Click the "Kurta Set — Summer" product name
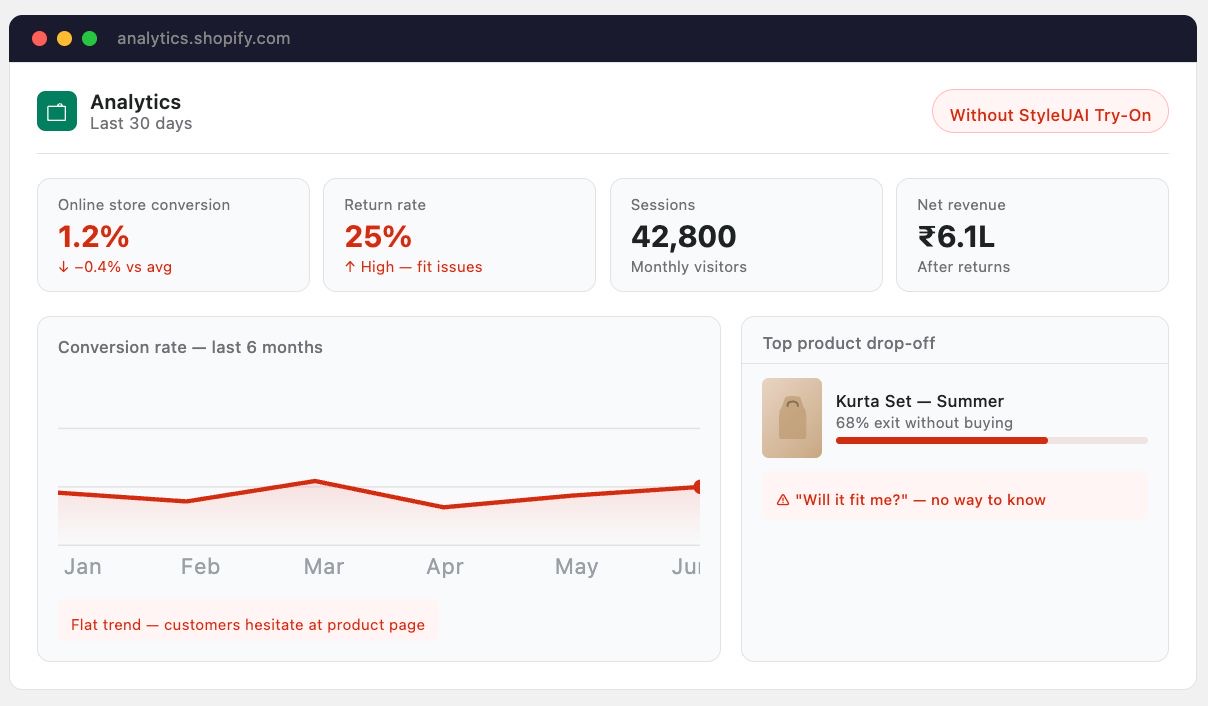1208x706 pixels. coord(920,402)
